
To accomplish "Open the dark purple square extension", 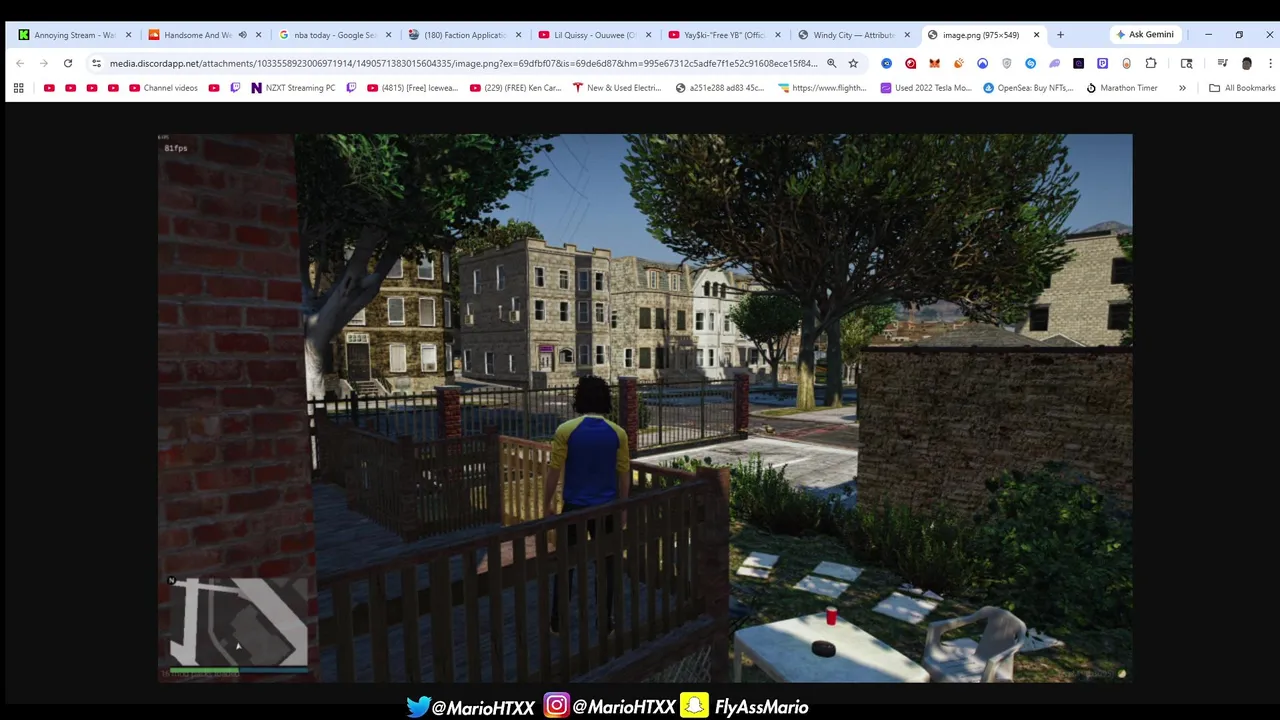I will 1078,63.
